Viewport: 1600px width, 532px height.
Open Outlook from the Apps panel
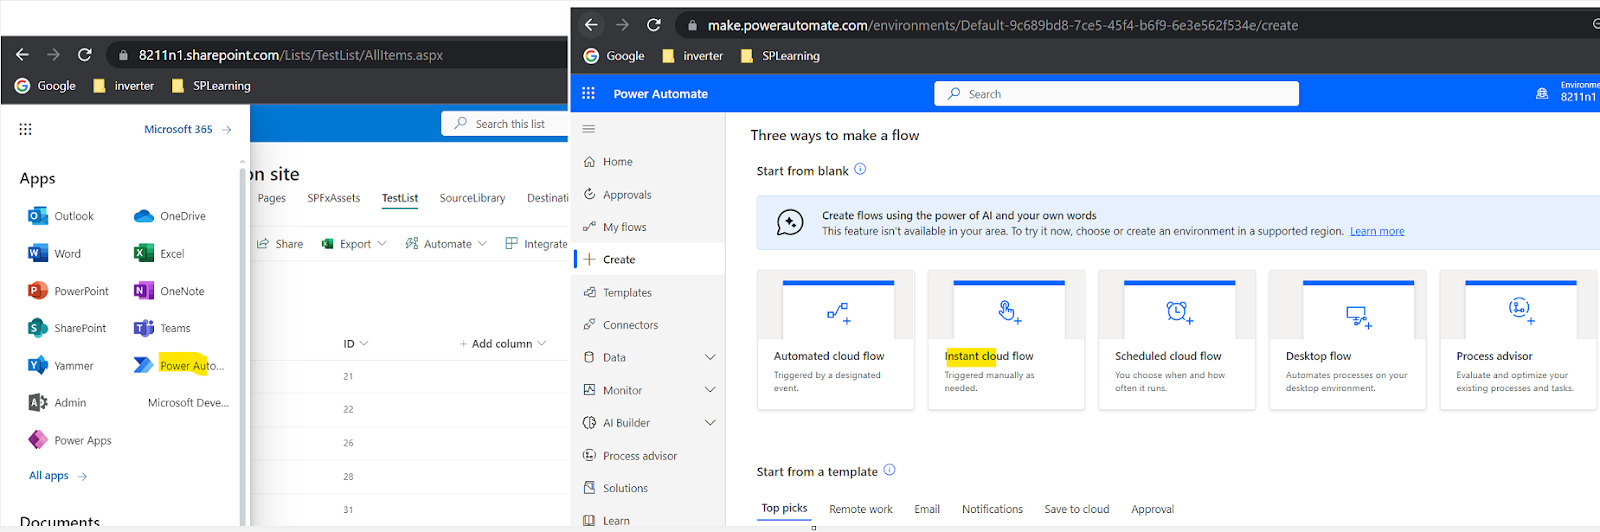tap(60, 216)
